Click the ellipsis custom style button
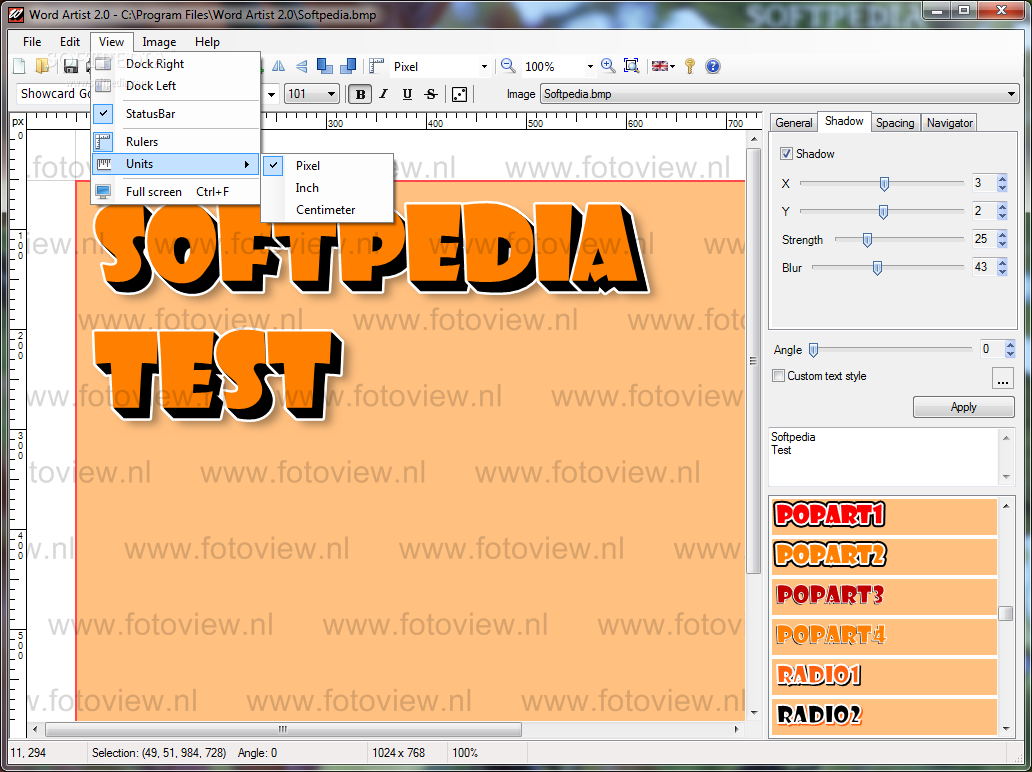The image size is (1032, 772). click(x=1002, y=378)
